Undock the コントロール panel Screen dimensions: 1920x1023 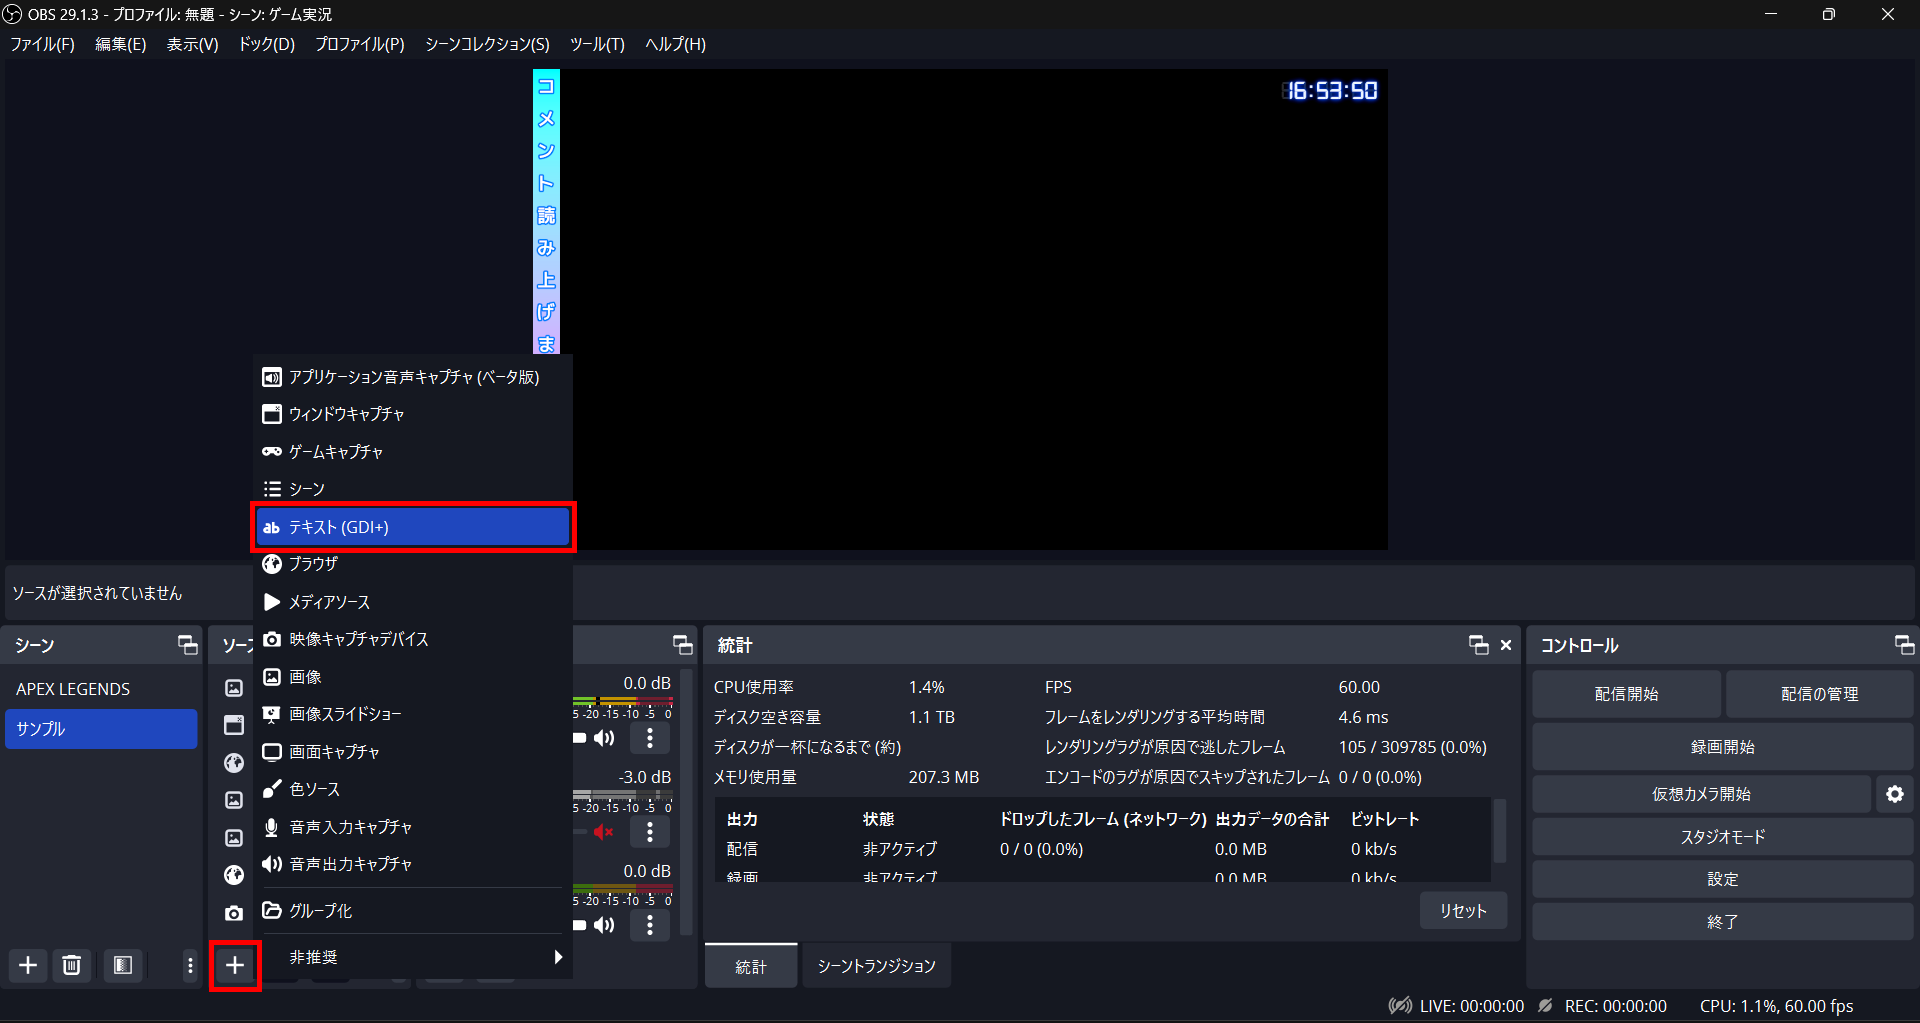[x=1905, y=645]
